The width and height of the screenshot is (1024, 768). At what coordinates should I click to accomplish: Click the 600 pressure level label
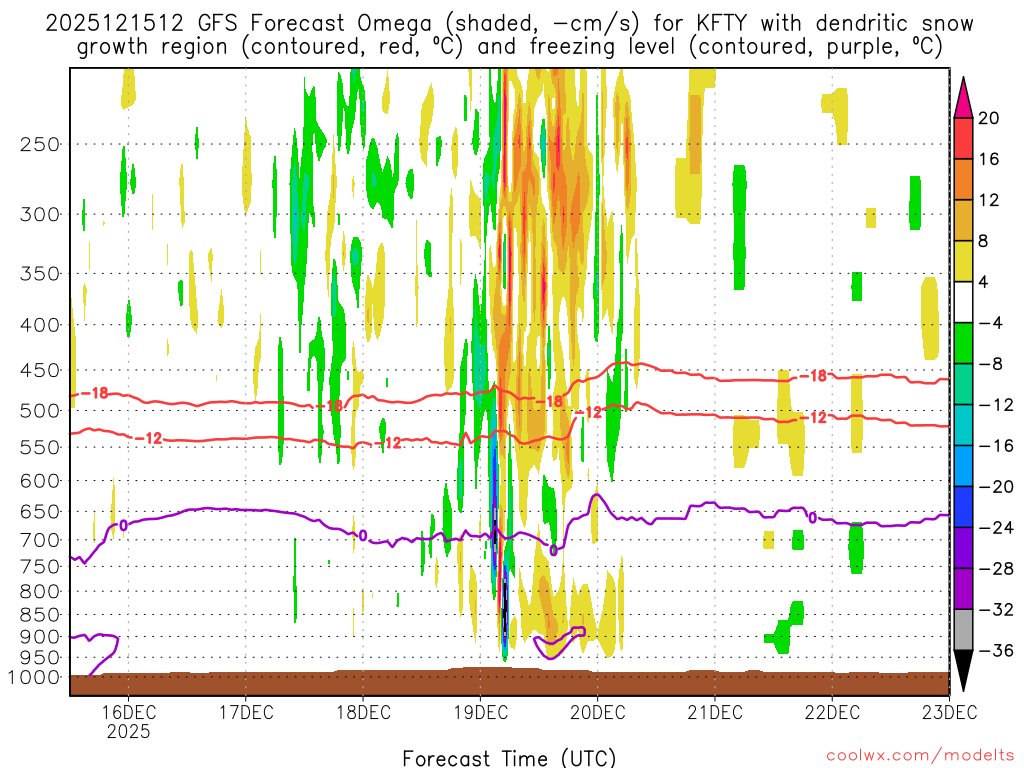click(40, 481)
